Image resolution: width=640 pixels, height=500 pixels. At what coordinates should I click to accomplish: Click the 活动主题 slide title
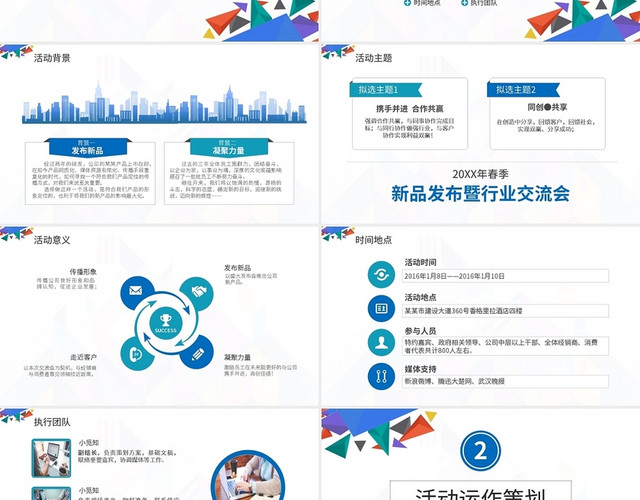point(373,58)
